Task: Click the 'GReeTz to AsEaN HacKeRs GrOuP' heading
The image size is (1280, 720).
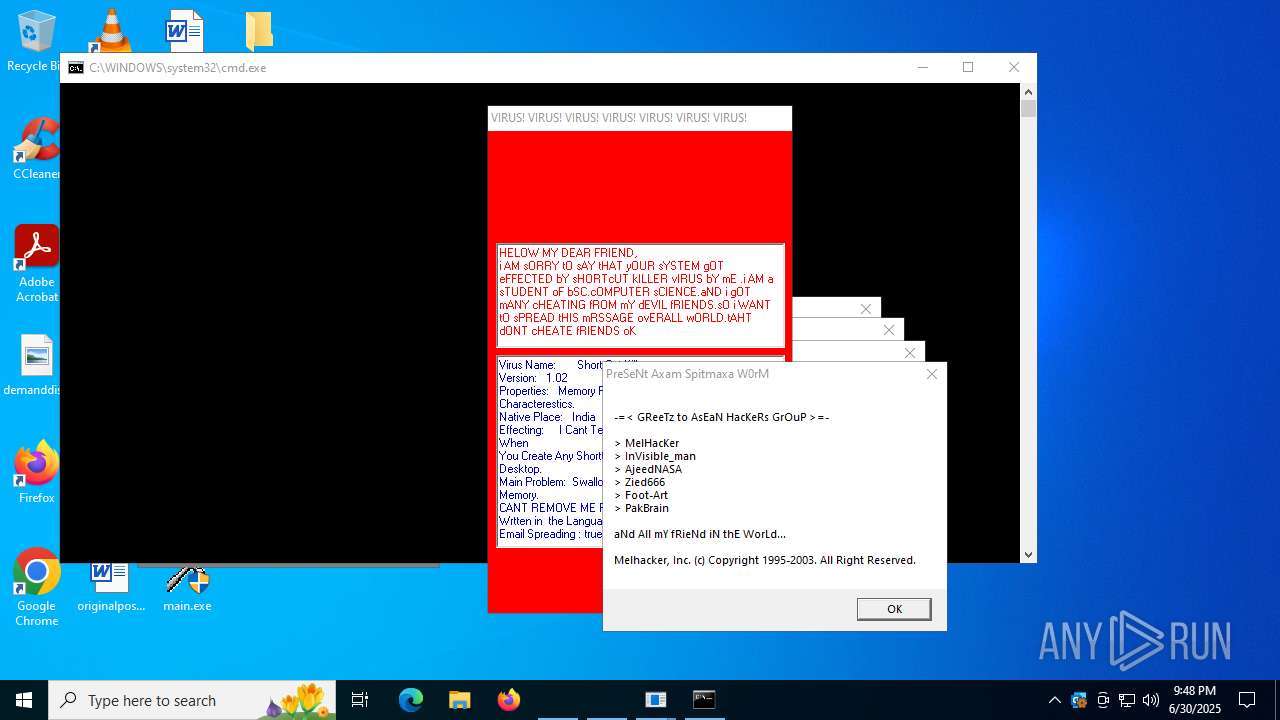Action: pyautogui.click(x=721, y=417)
